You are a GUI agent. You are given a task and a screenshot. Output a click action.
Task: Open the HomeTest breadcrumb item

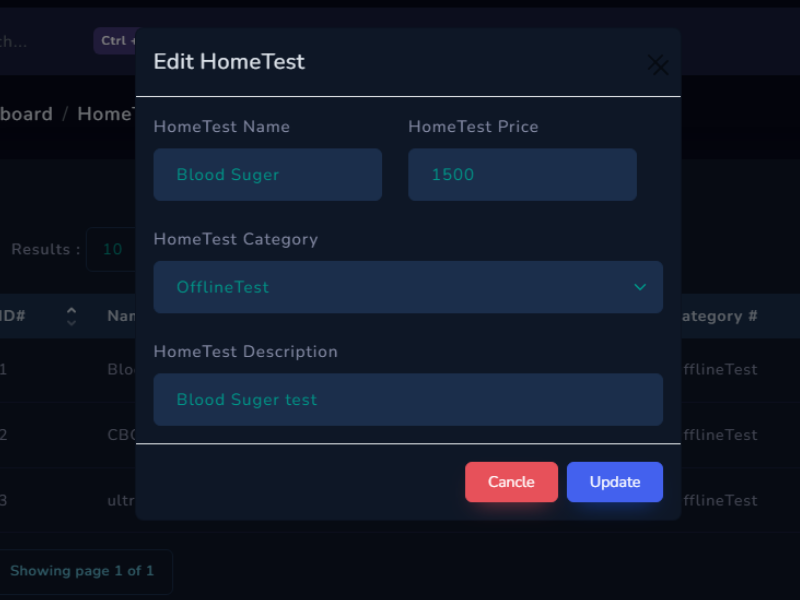105,114
